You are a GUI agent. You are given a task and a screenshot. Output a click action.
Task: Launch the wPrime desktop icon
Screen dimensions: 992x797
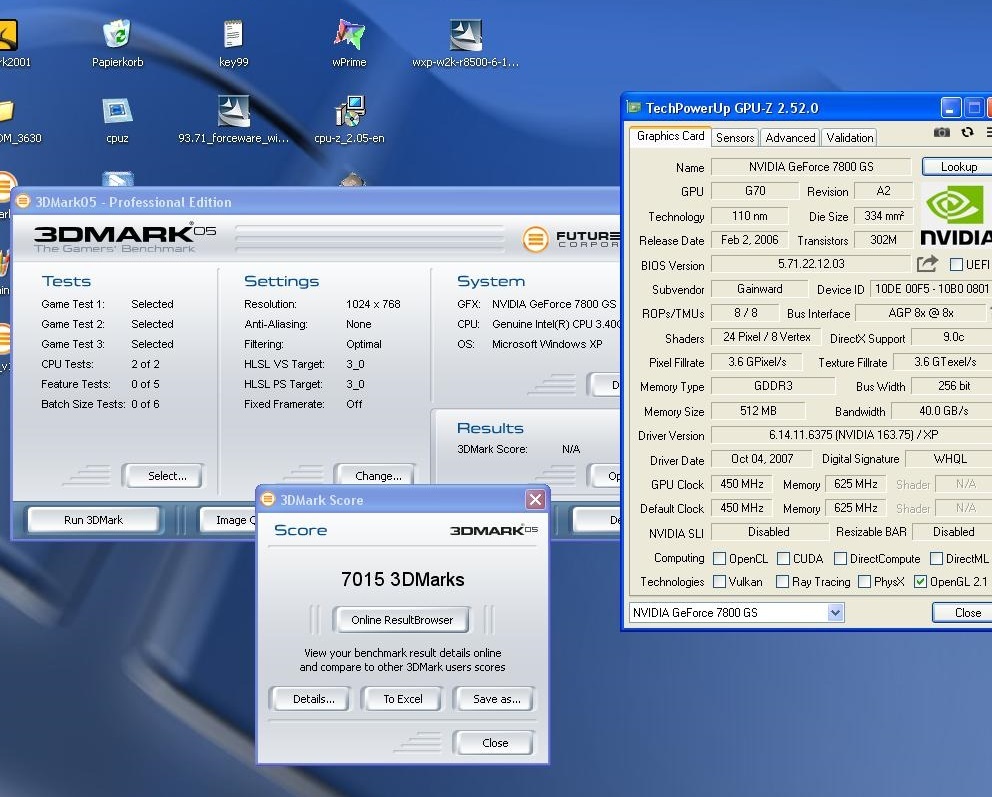[x=349, y=37]
